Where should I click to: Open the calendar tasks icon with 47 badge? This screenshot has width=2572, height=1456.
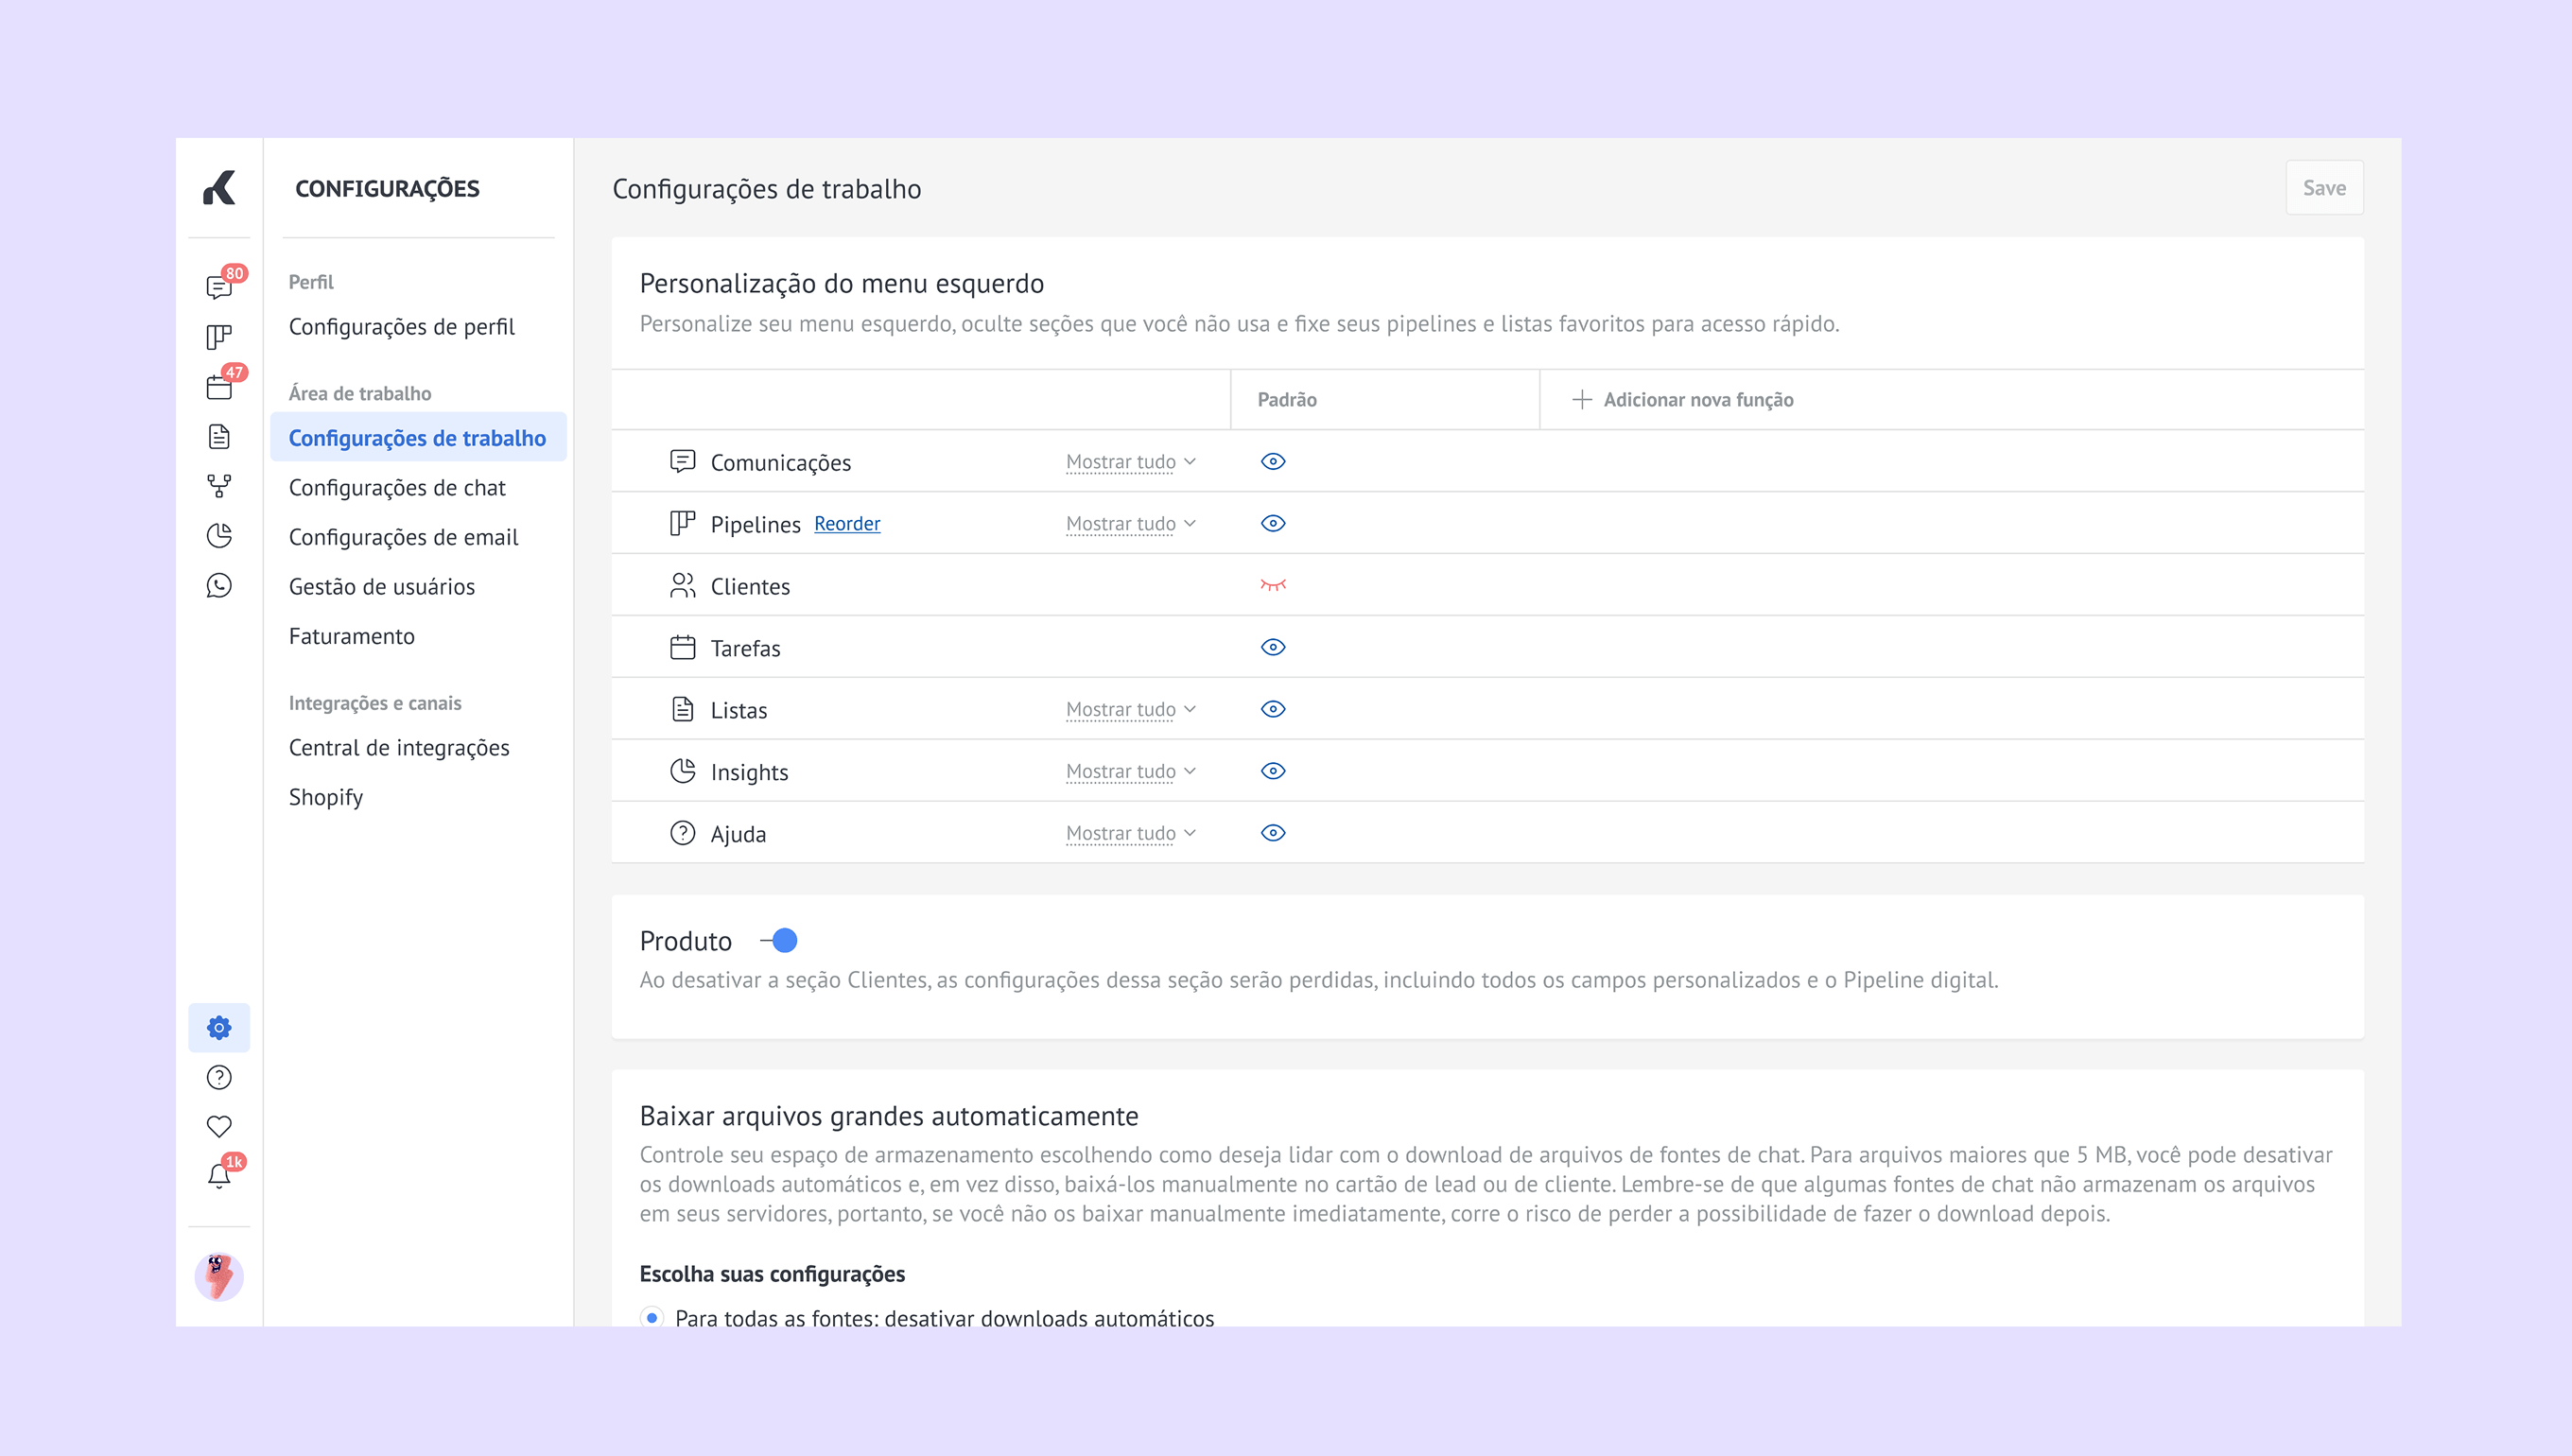219,387
